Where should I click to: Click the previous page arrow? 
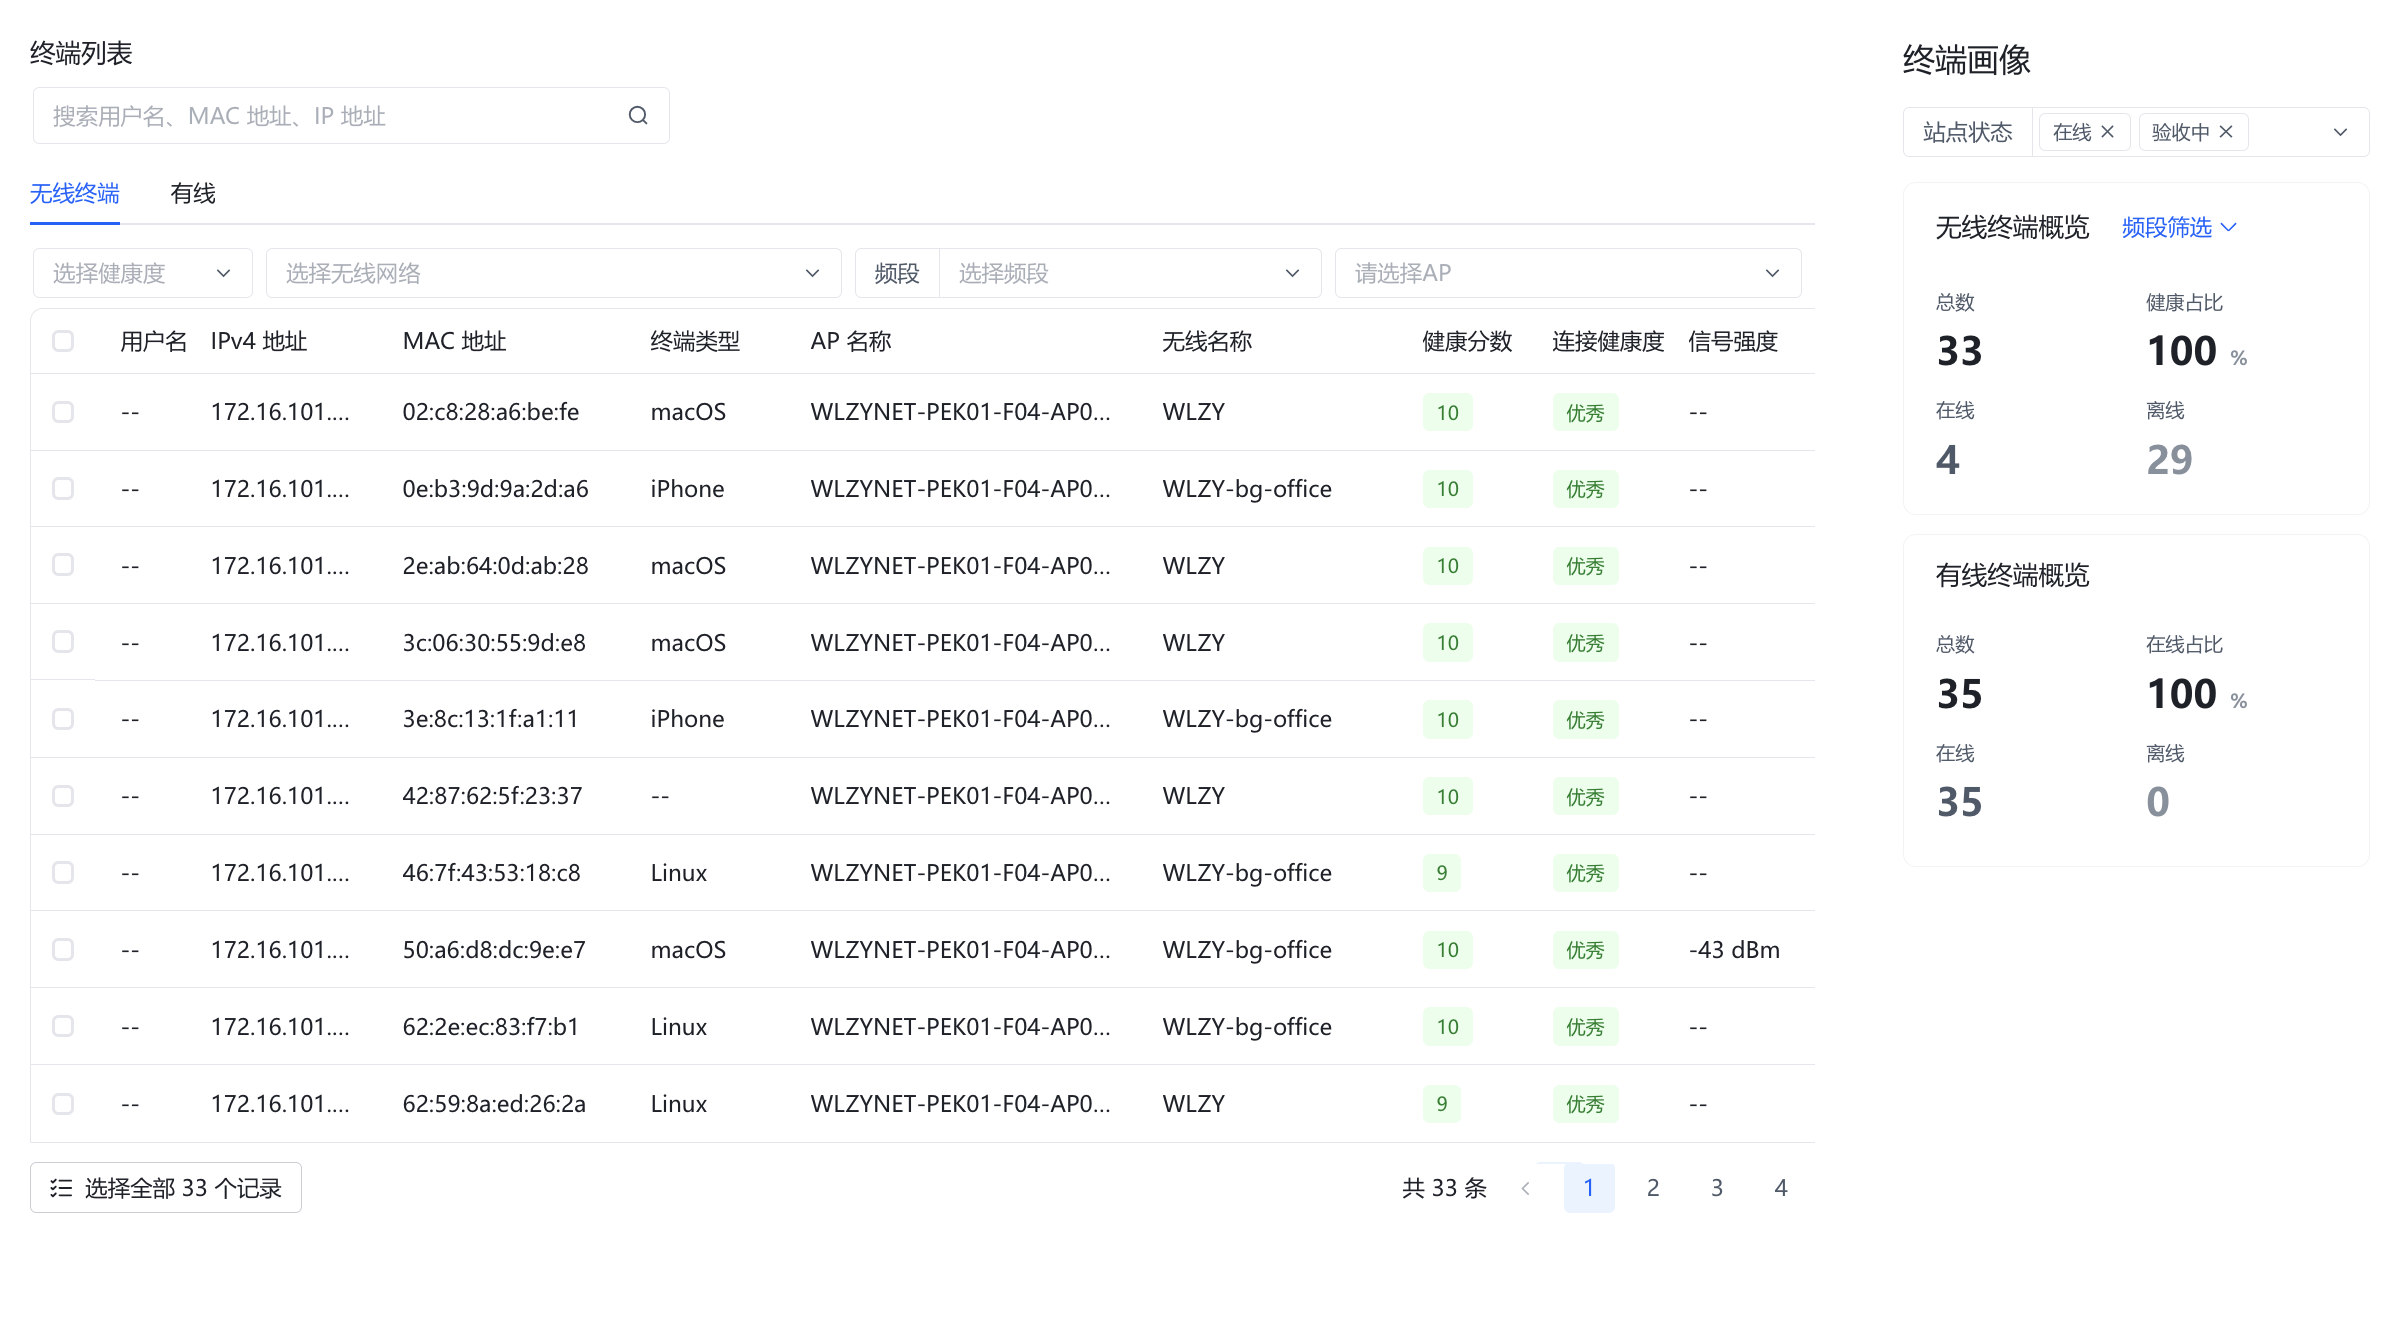(1526, 1188)
